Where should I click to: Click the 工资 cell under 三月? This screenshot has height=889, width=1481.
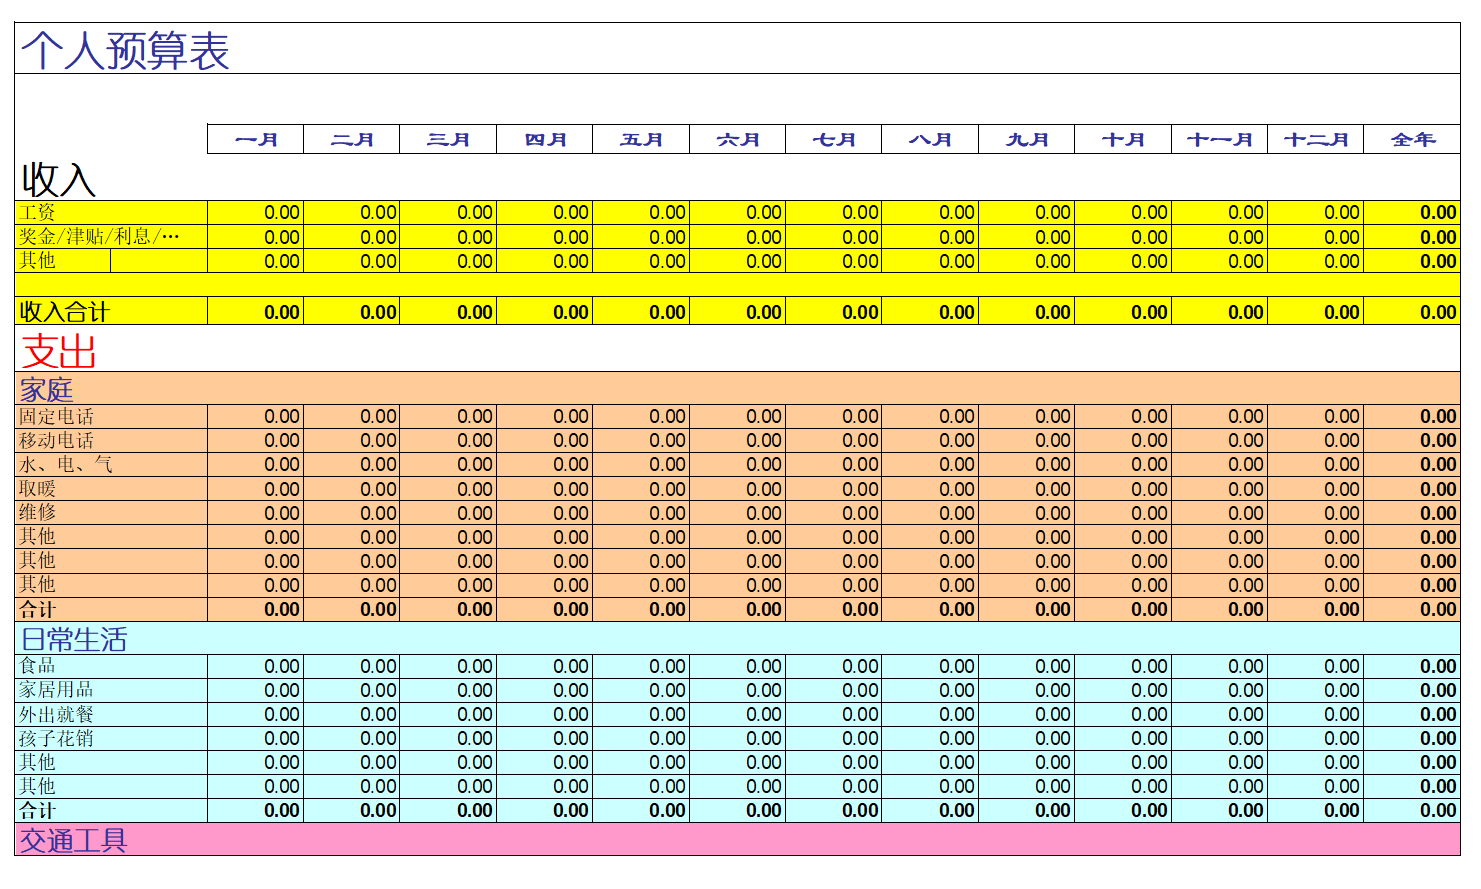pos(449,212)
